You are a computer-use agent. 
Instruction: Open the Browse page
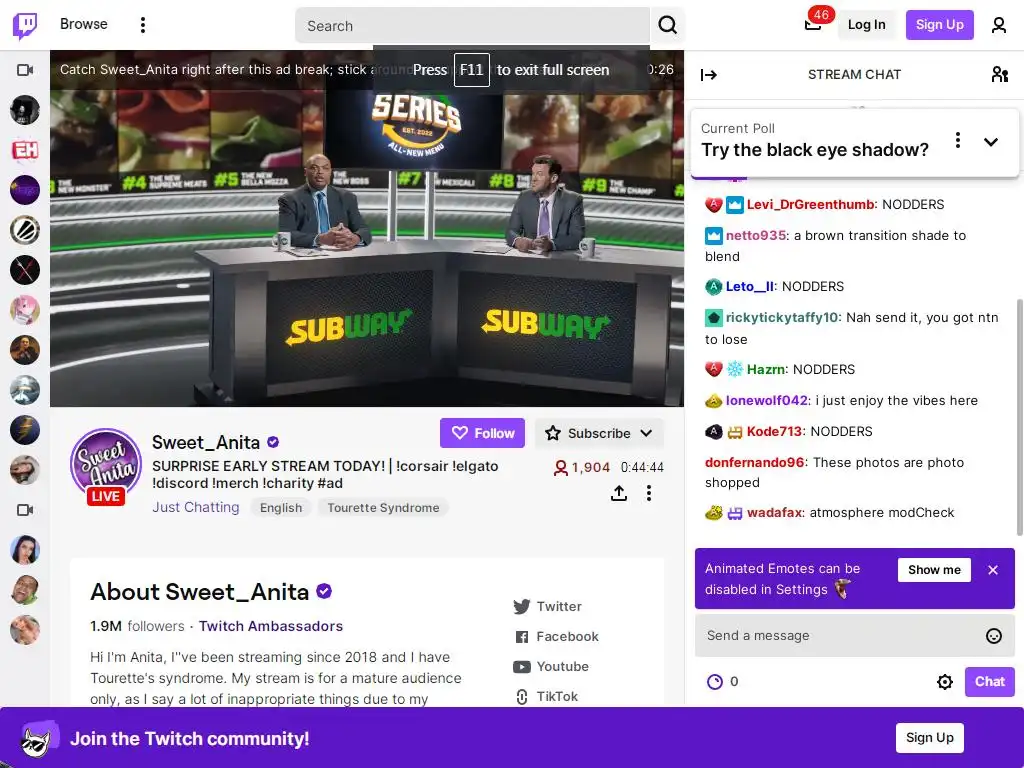pos(84,24)
